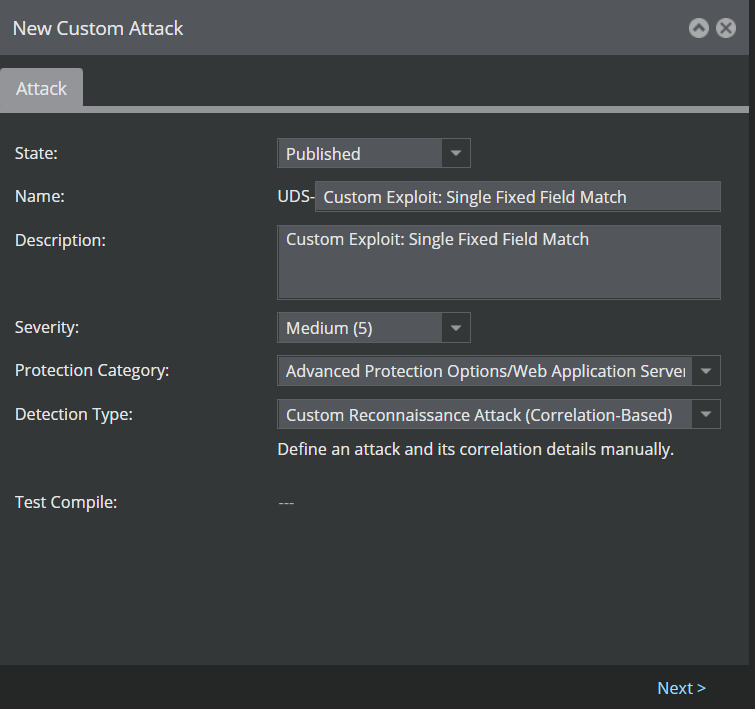Image resolution: width=755 pixels, height=709 pixels.
Task: Click the 'UDS-' name prefix text
Action: pos(296,197)
